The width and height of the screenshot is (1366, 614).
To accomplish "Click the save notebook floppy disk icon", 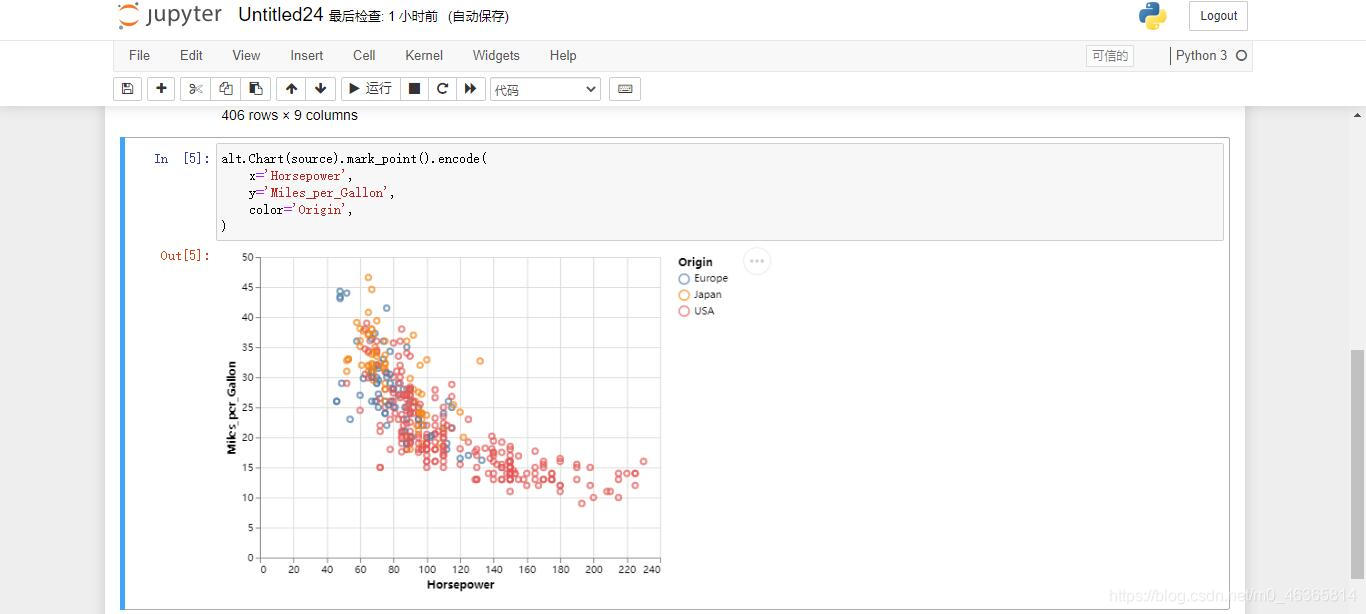I will [127, 89].
